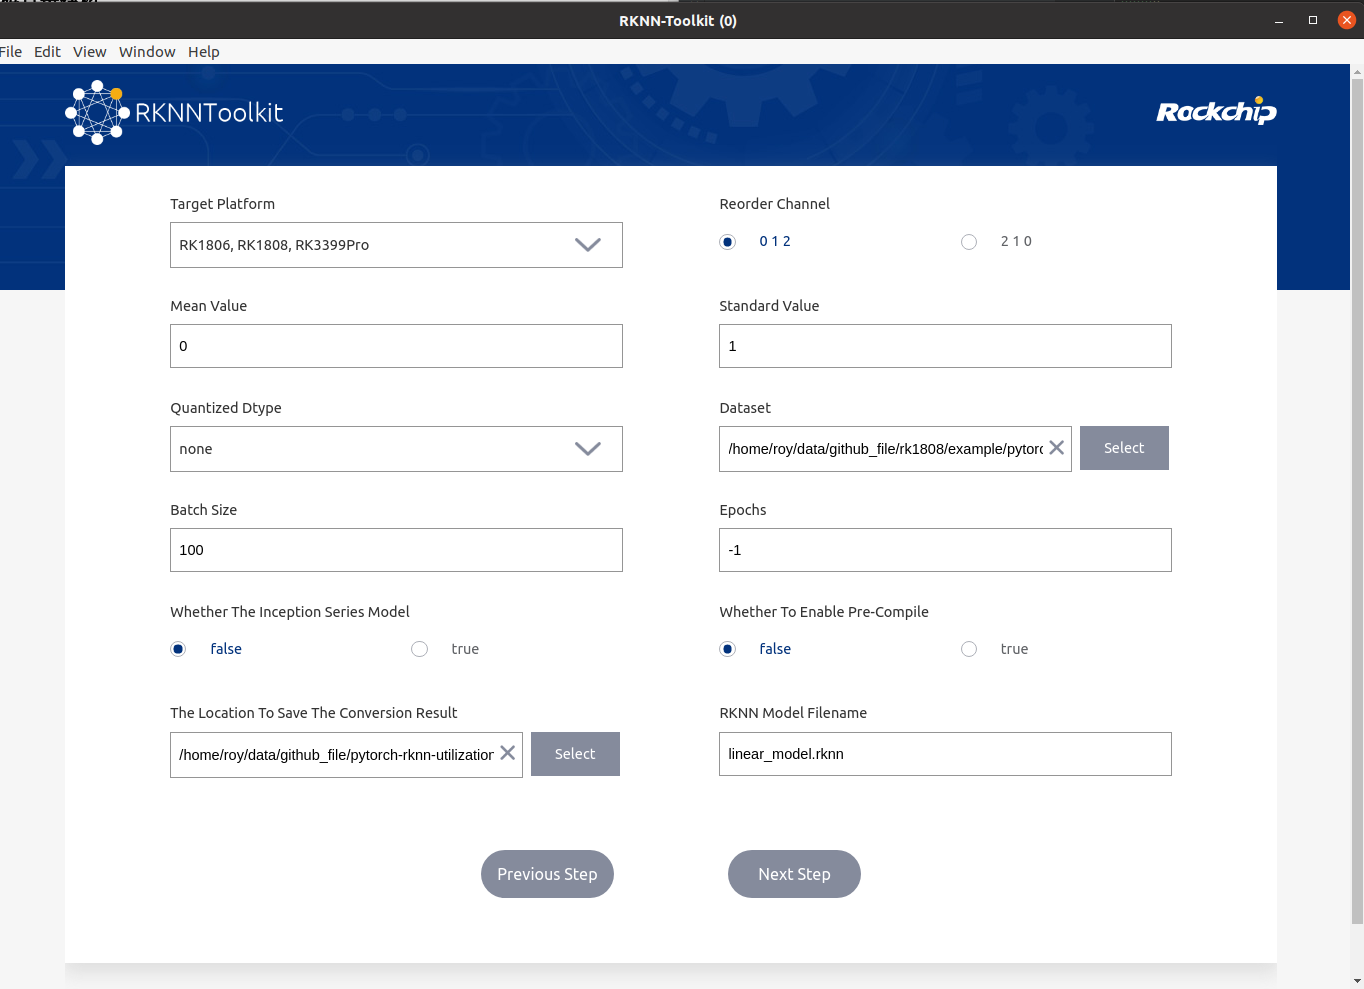Open the Edit menu
This screenshot has width=1364, height=989.
click(47, 52)
